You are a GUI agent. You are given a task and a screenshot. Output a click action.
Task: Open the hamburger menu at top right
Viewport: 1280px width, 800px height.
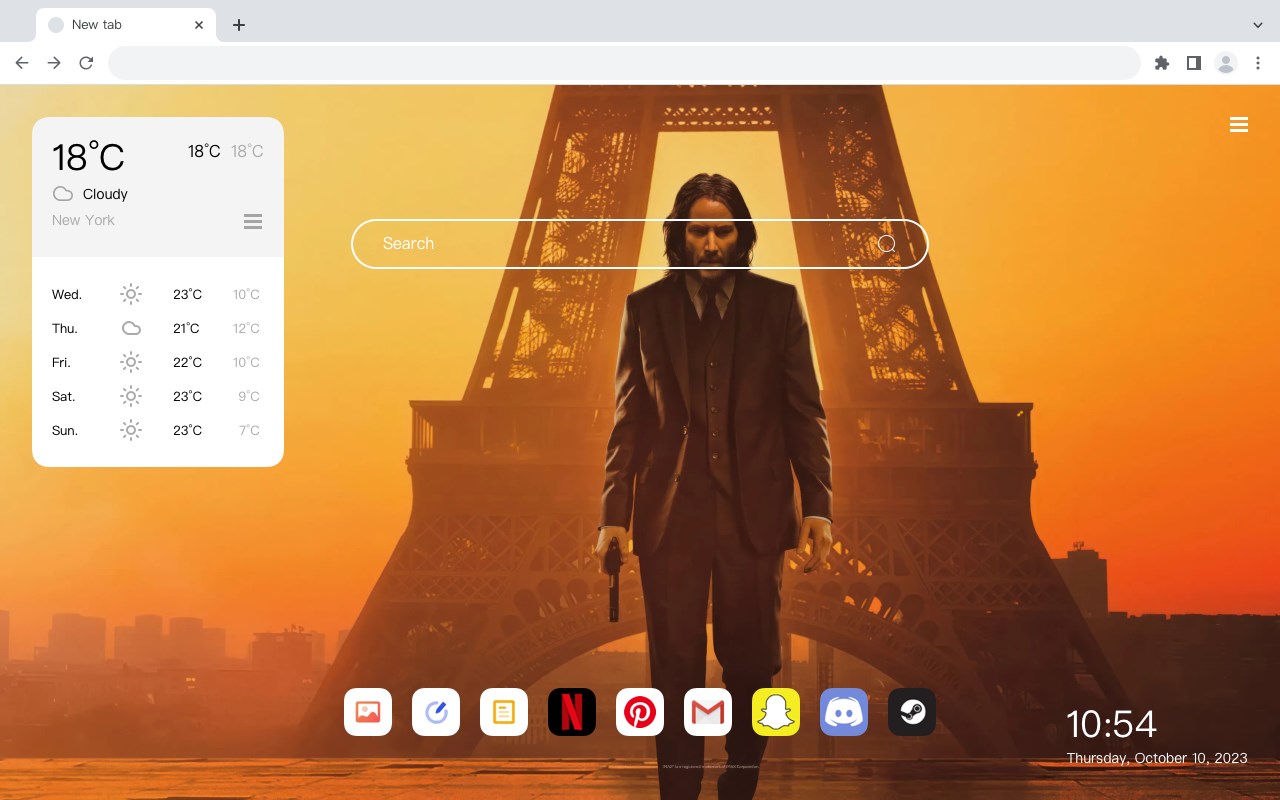(x=1239, y=125)
